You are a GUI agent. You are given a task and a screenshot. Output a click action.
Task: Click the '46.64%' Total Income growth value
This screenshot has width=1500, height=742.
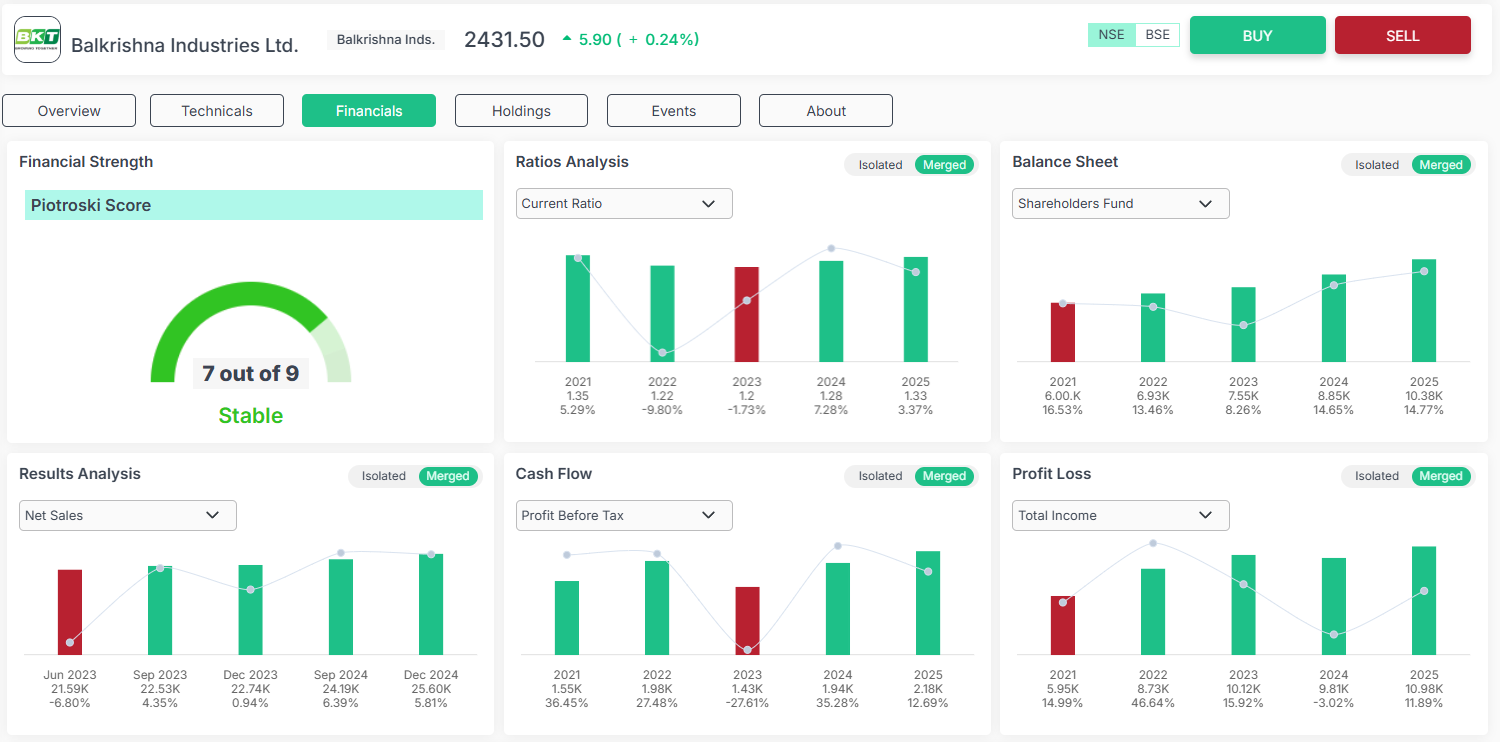pos(1153,703)
